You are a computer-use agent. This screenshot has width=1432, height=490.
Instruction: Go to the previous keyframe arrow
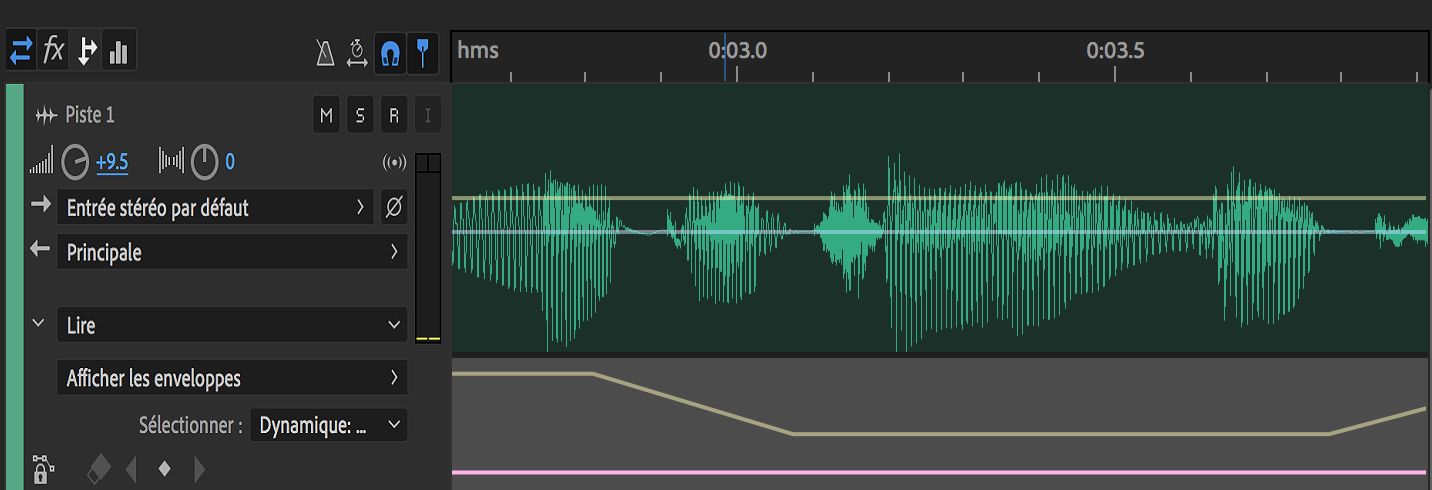[x=131, y=469]
